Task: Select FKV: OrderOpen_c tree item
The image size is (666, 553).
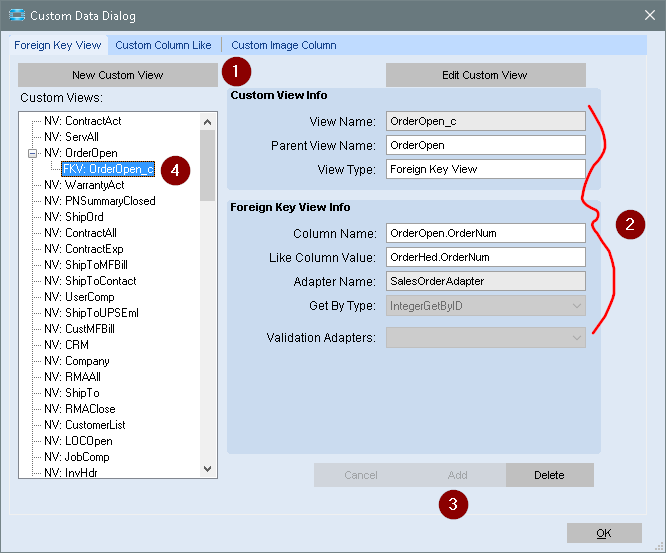Action: click(108, 169)
